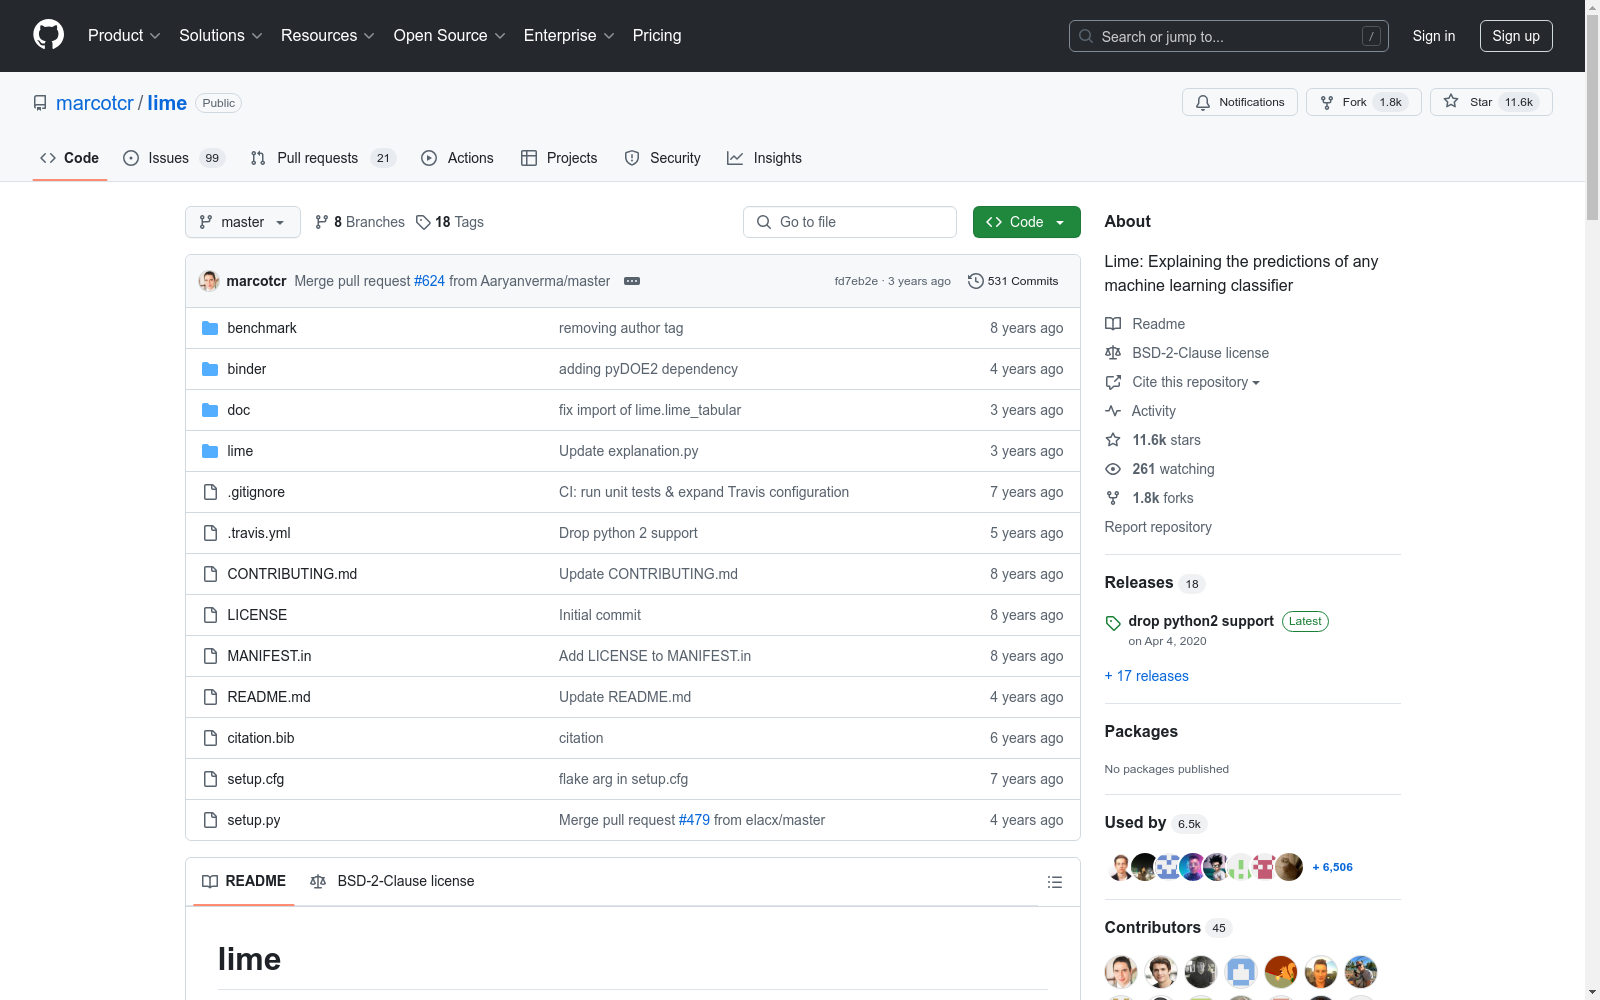Open the Open Source menu
This screenshot has width=1600, height=1000.
pyautogui.click(x=450, y=35)
